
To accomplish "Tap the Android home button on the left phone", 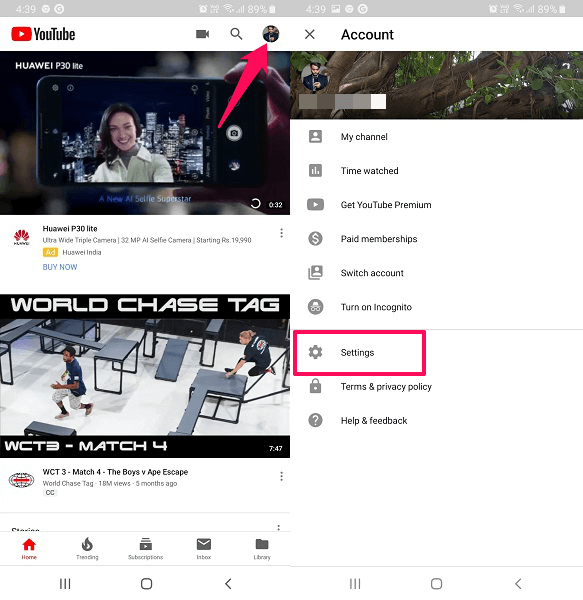I will [147, 584].
